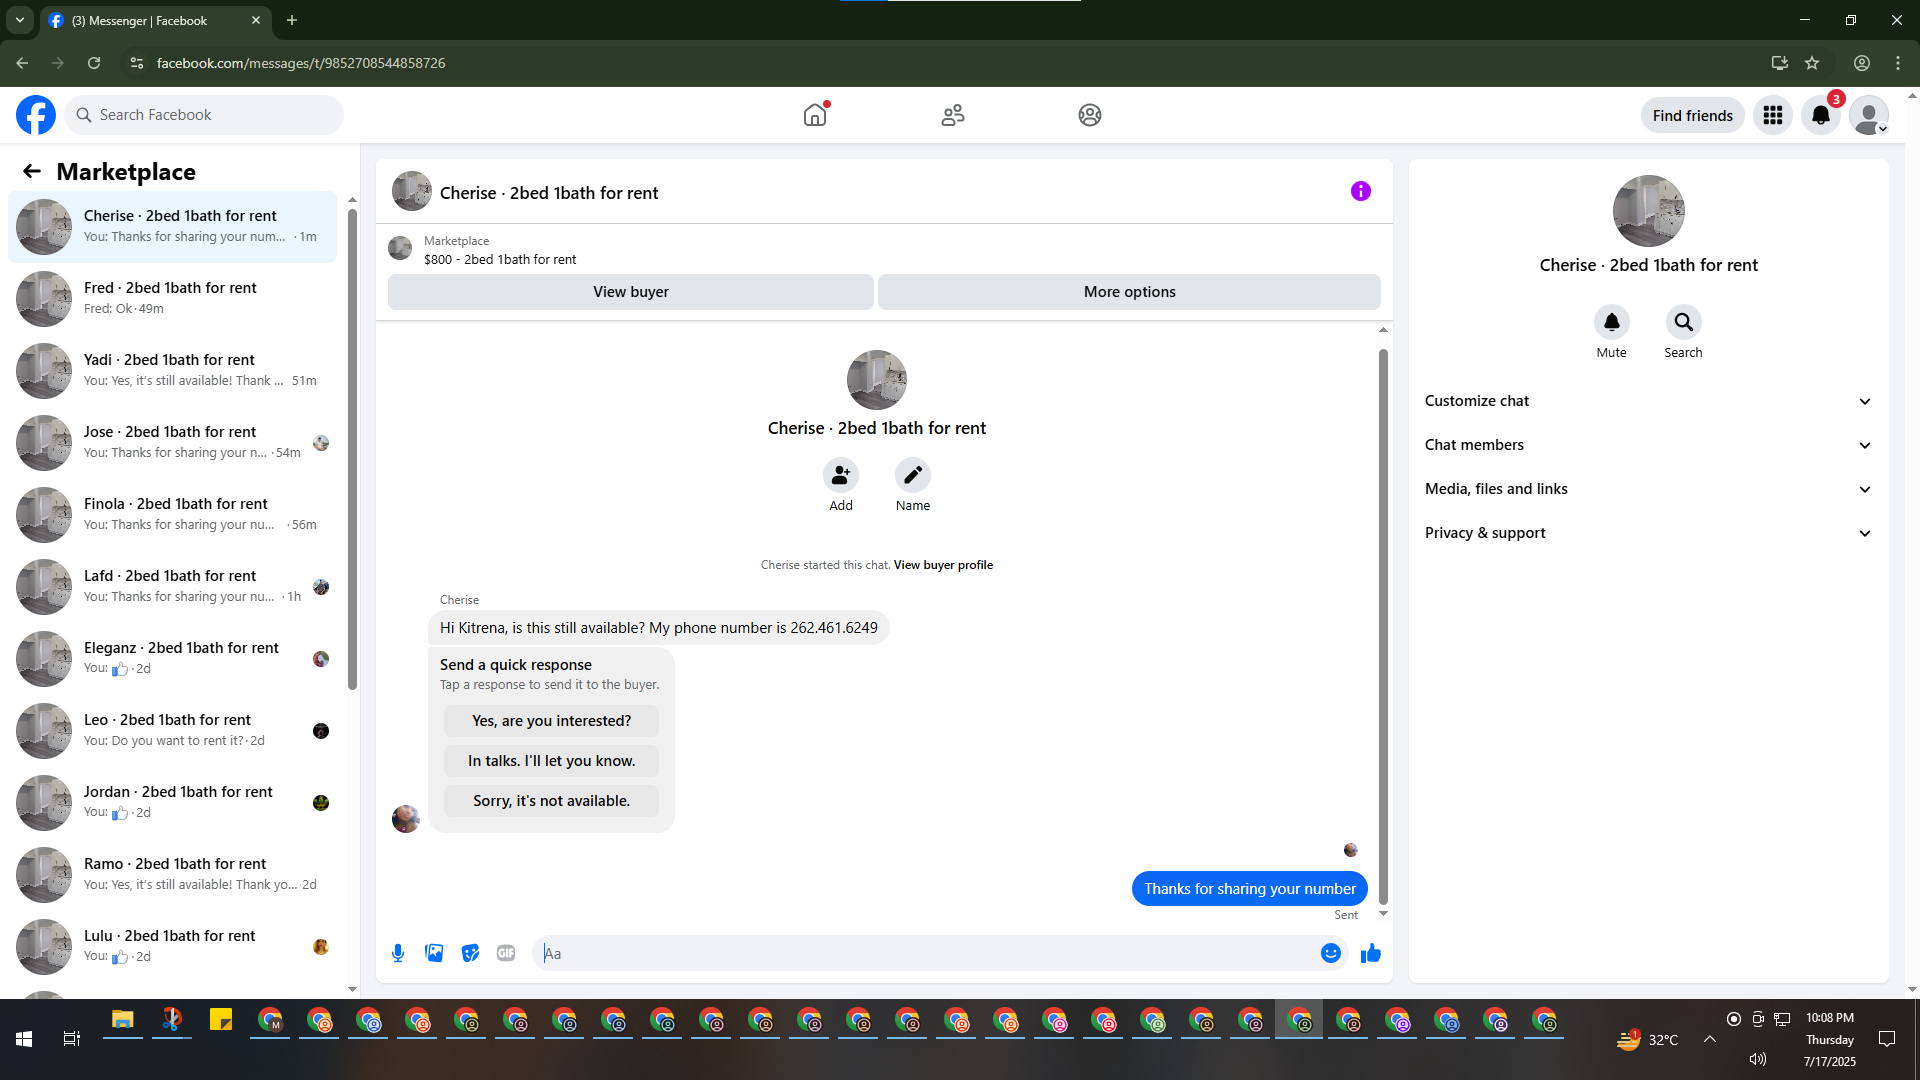
Task: Open Sticky Notes from the taskbar
Action: [x=221, y=1020]
